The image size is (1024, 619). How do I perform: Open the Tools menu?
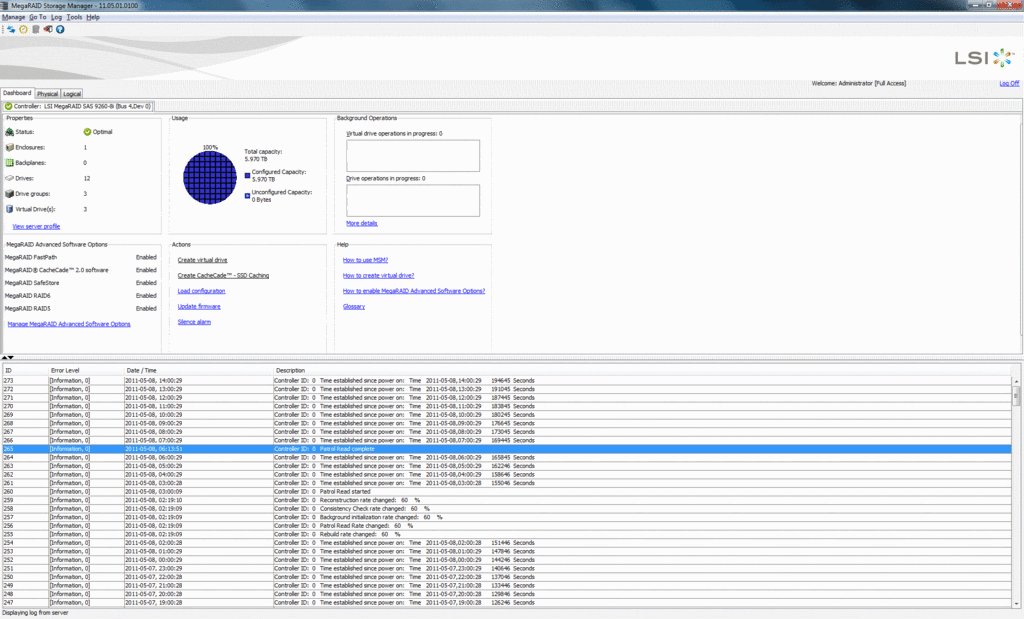(x=74, y=17)
